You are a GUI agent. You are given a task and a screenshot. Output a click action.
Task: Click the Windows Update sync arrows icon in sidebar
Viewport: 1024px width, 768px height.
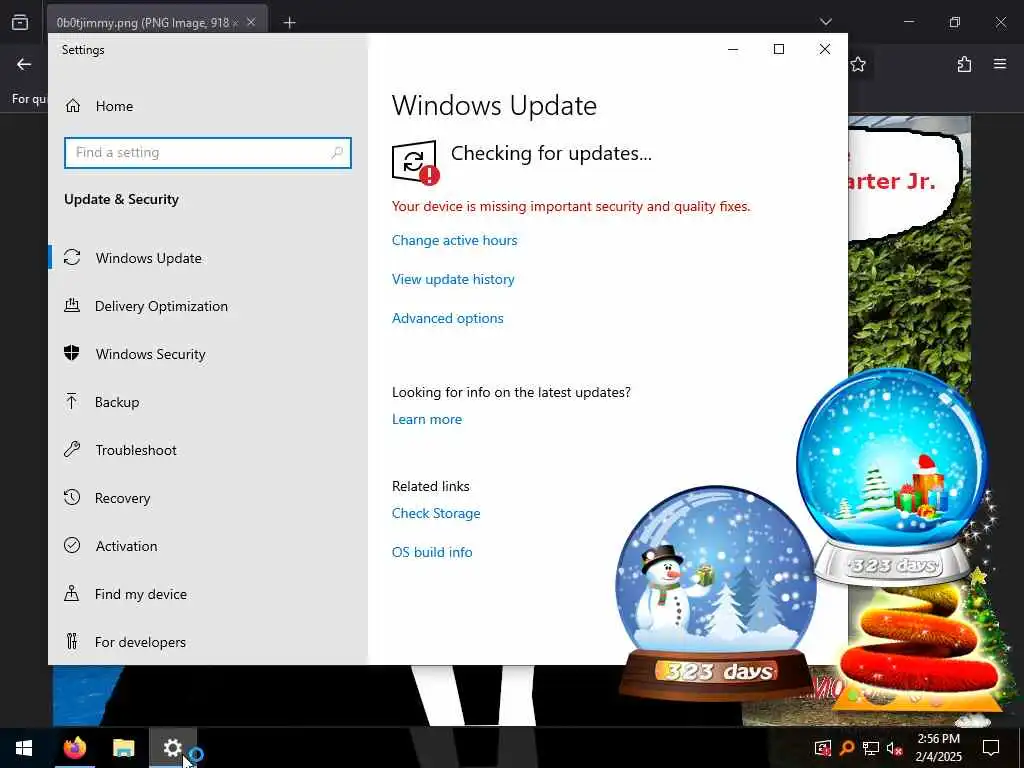(x=72, y=257)
